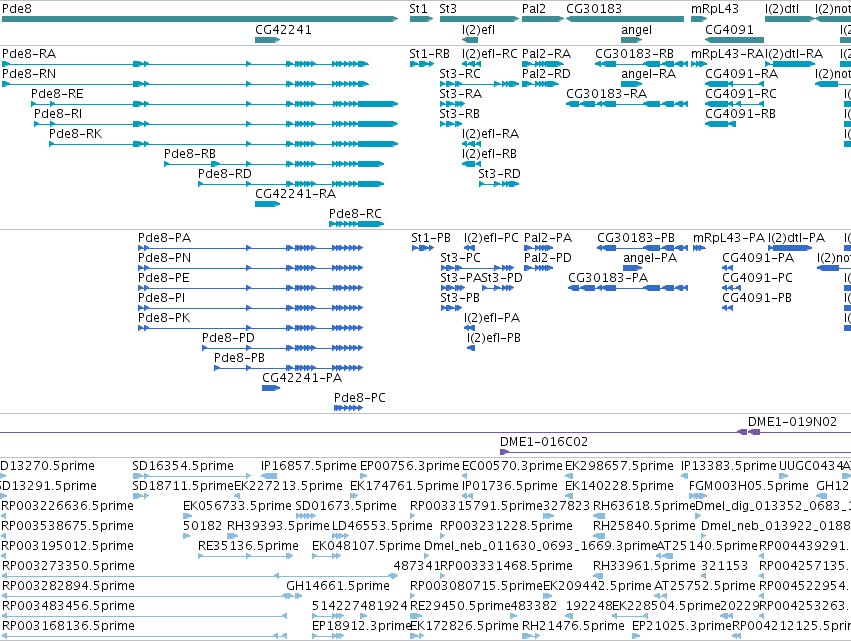This screenshot has height=641, width=851.
Task: Click the Pde8-PE protein label
Action: (163, 278)
